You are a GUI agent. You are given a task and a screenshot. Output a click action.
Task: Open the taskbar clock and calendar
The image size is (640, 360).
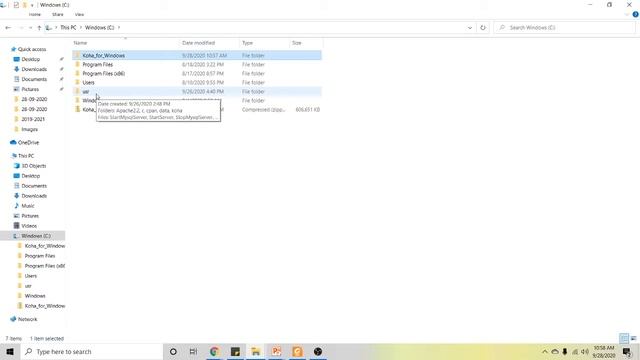coord(604,351)
